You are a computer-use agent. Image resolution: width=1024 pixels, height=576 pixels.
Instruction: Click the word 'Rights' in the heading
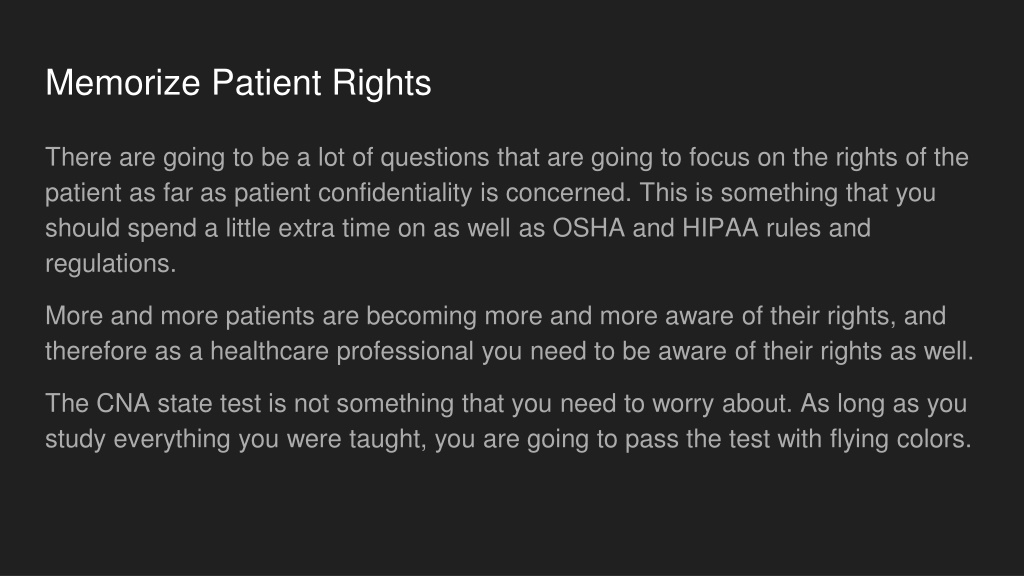point(381,84)
